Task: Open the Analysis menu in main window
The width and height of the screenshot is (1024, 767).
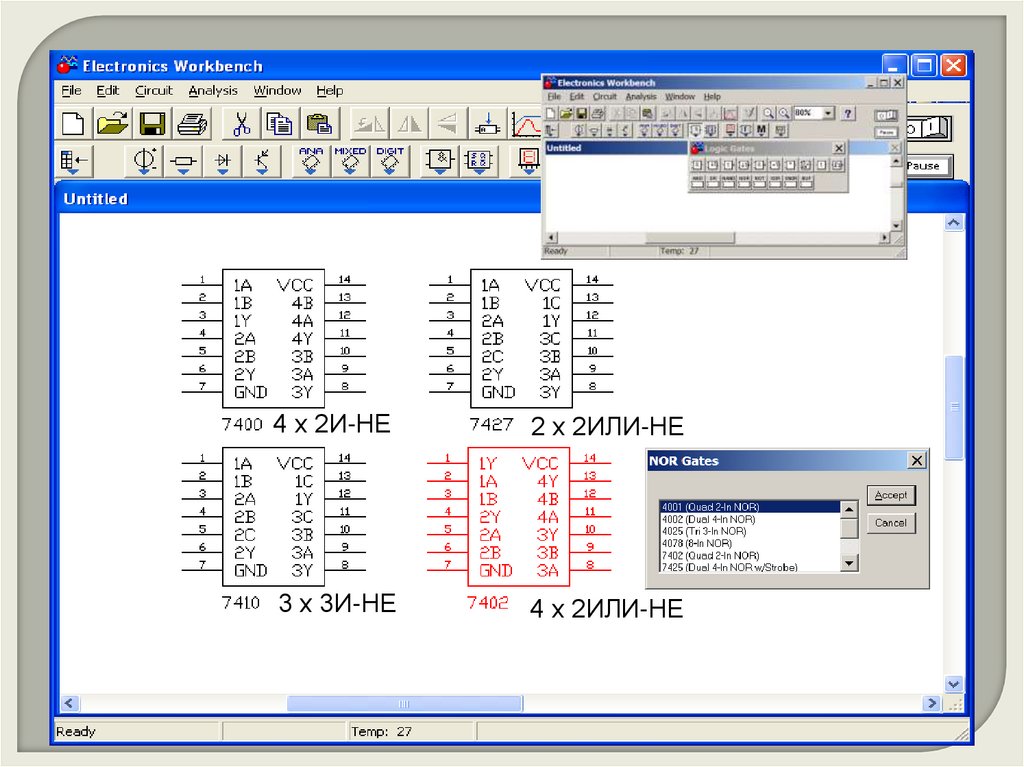Action: (213, 90)
